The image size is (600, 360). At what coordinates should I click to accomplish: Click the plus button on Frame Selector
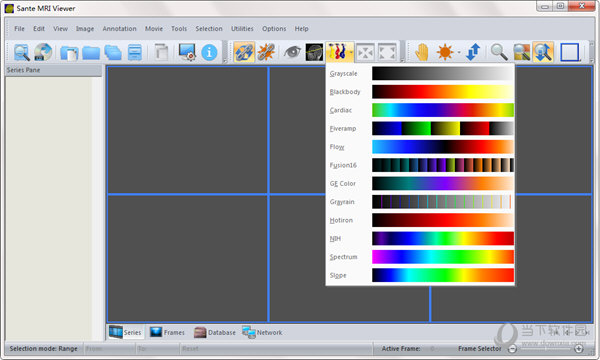click(x=579, y=349)
